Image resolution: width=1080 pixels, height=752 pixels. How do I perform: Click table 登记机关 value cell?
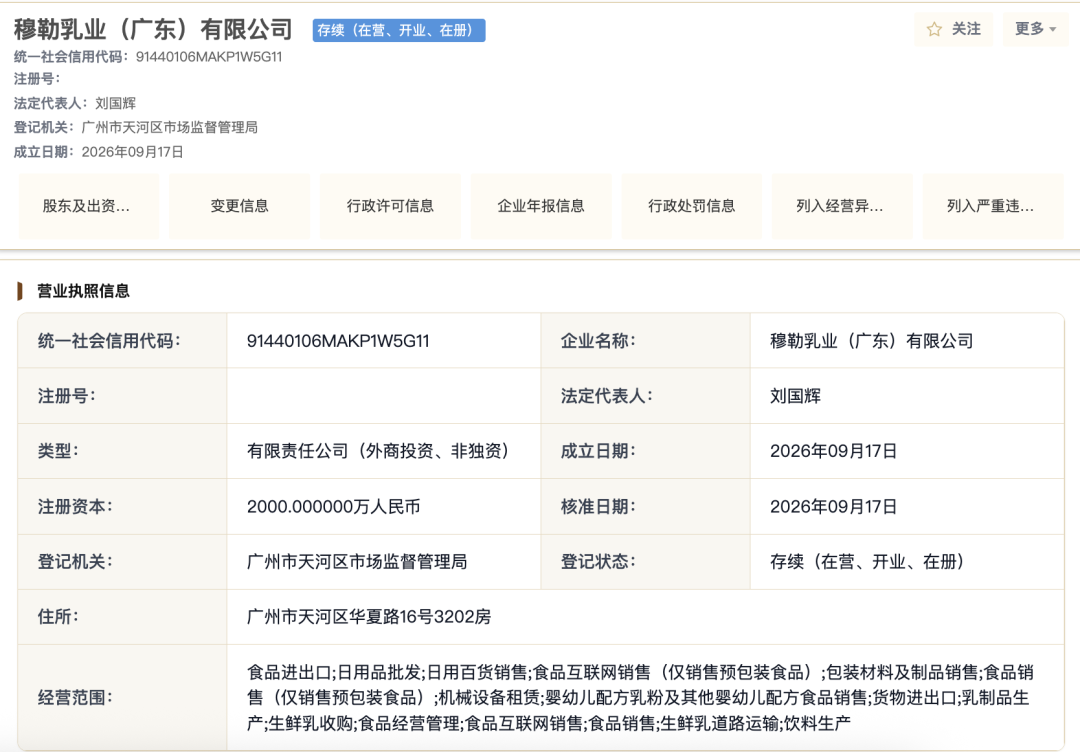pos(384,562)
